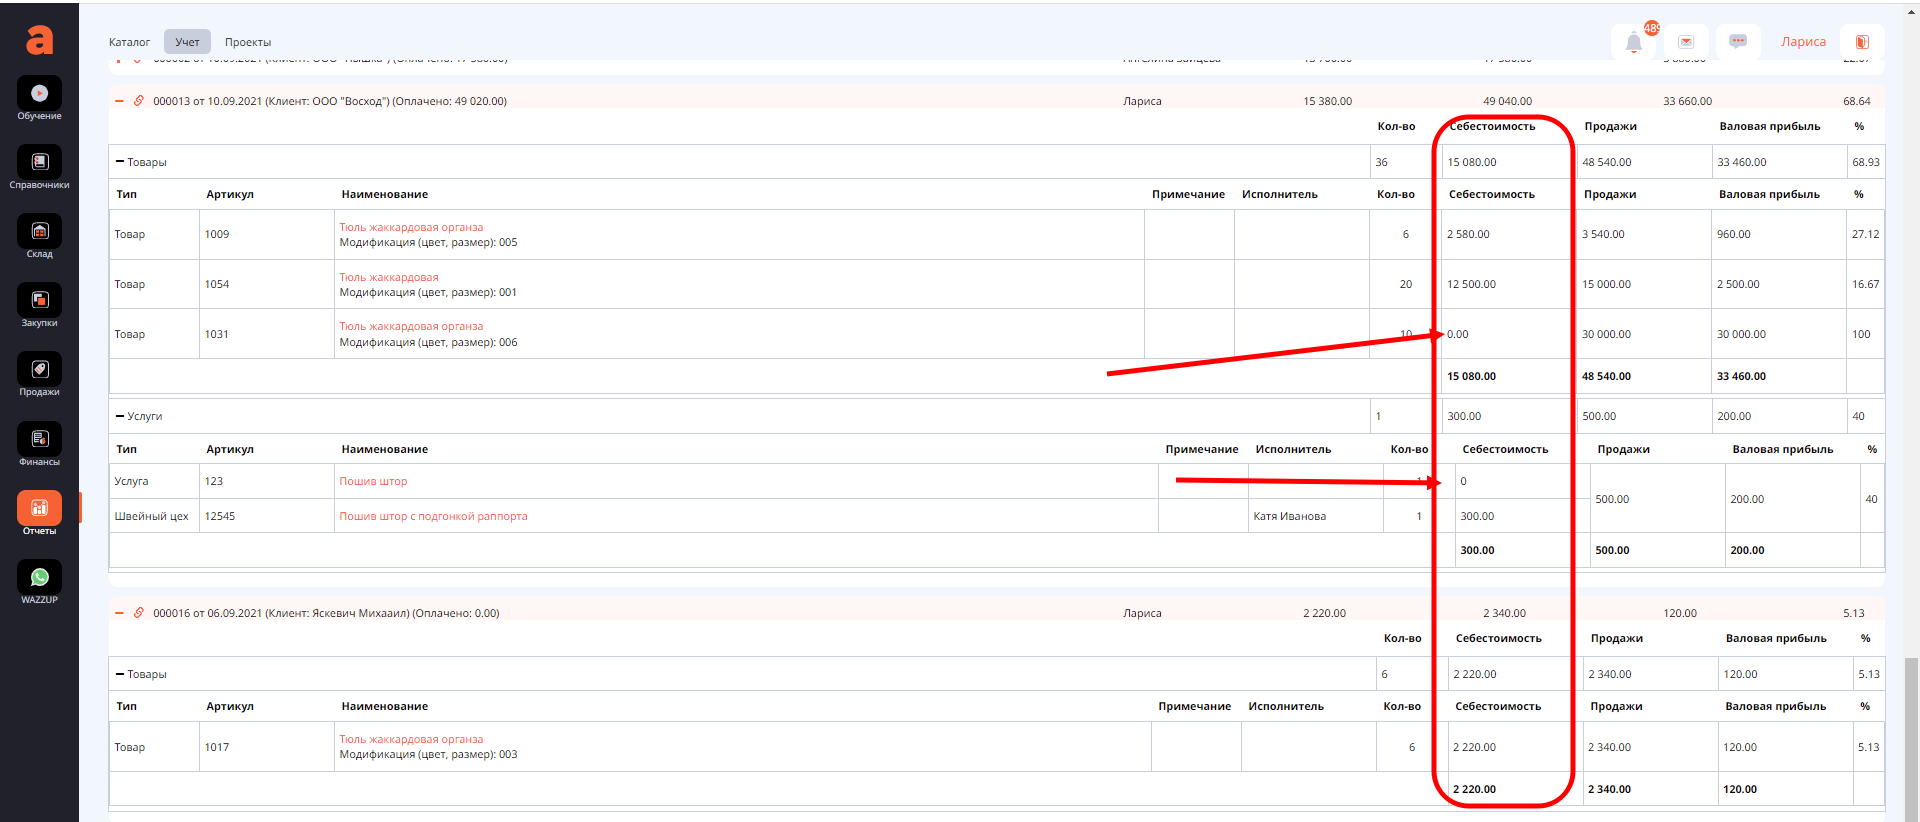Collapse order 000013 row

[x=119, y=101]
